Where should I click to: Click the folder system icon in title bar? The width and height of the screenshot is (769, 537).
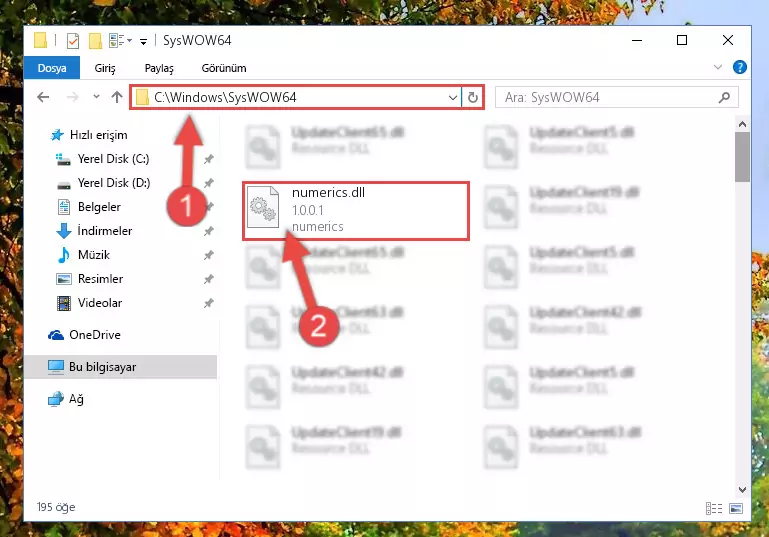coord(40,40)
